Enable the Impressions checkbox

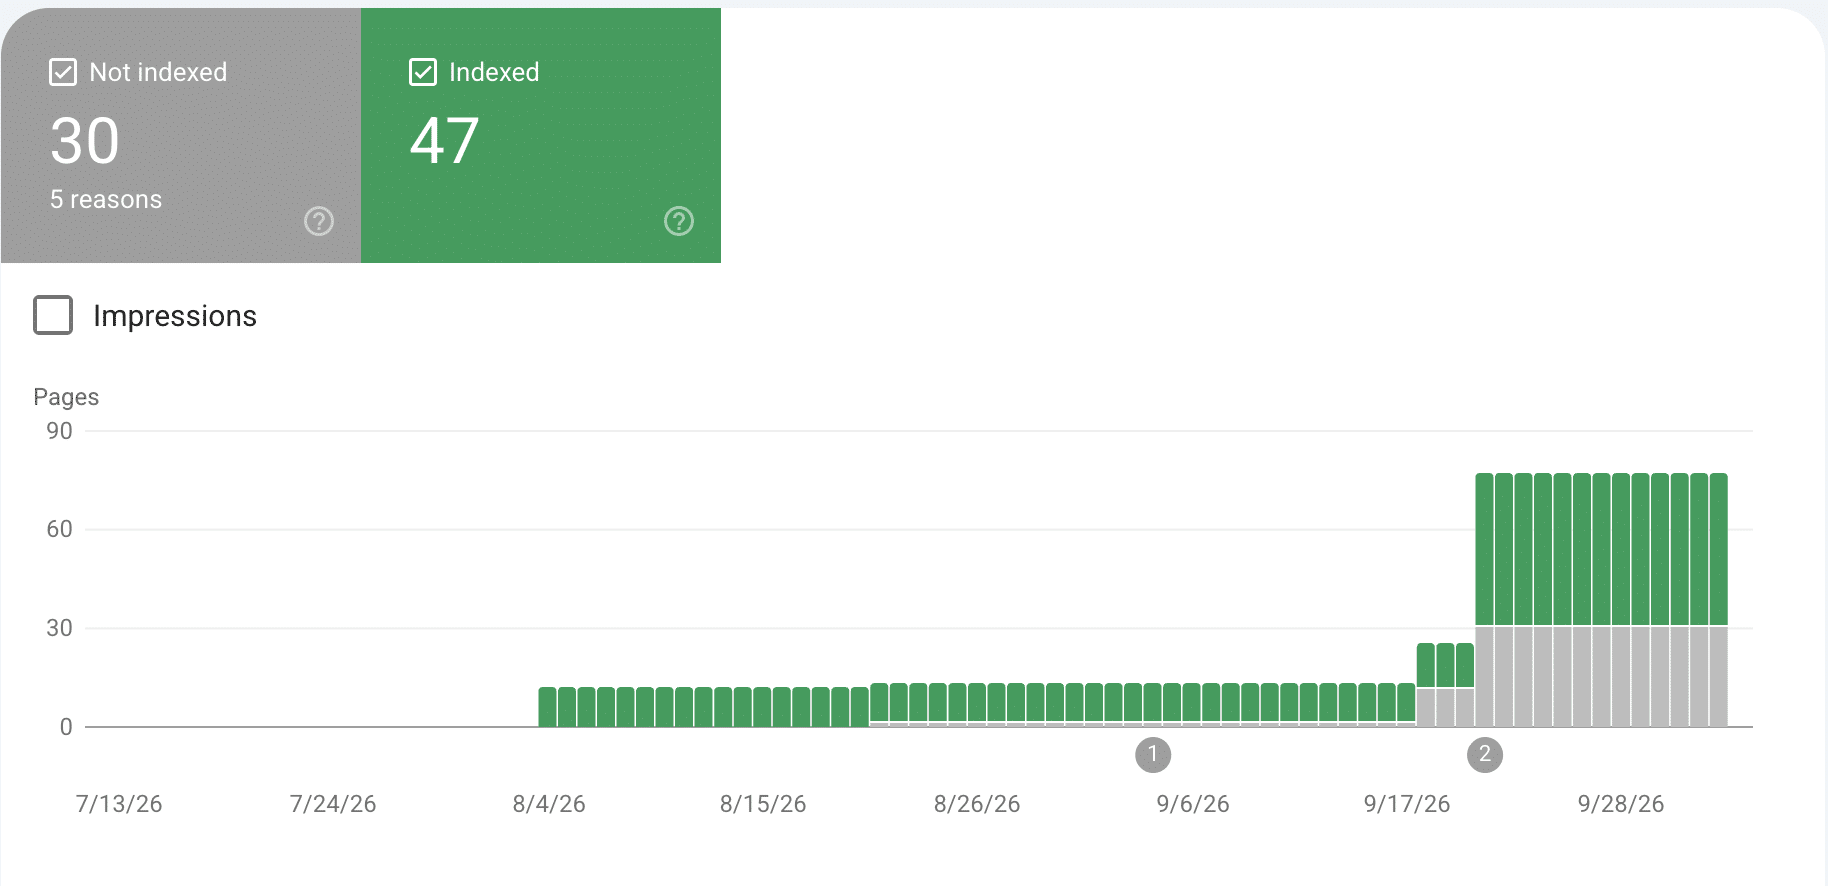coord(53,315)
